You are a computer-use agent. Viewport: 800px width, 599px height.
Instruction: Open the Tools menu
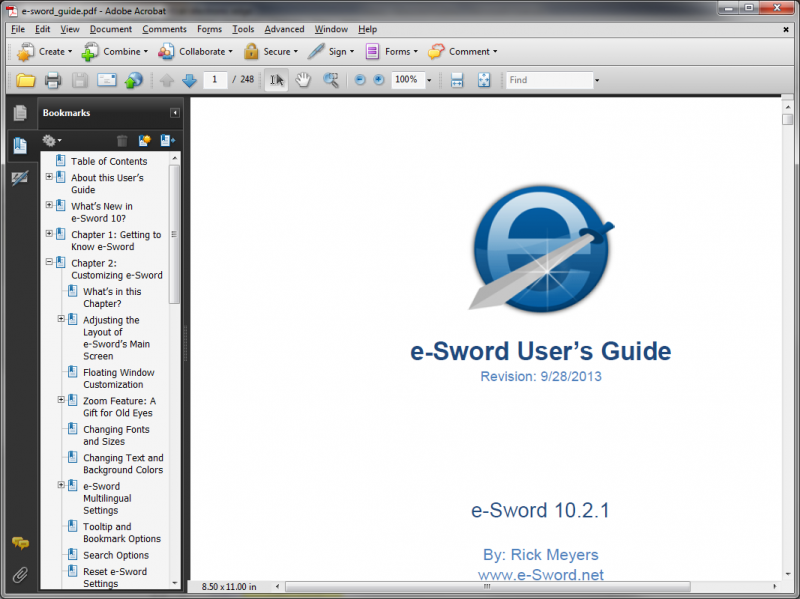pos(243,30)
